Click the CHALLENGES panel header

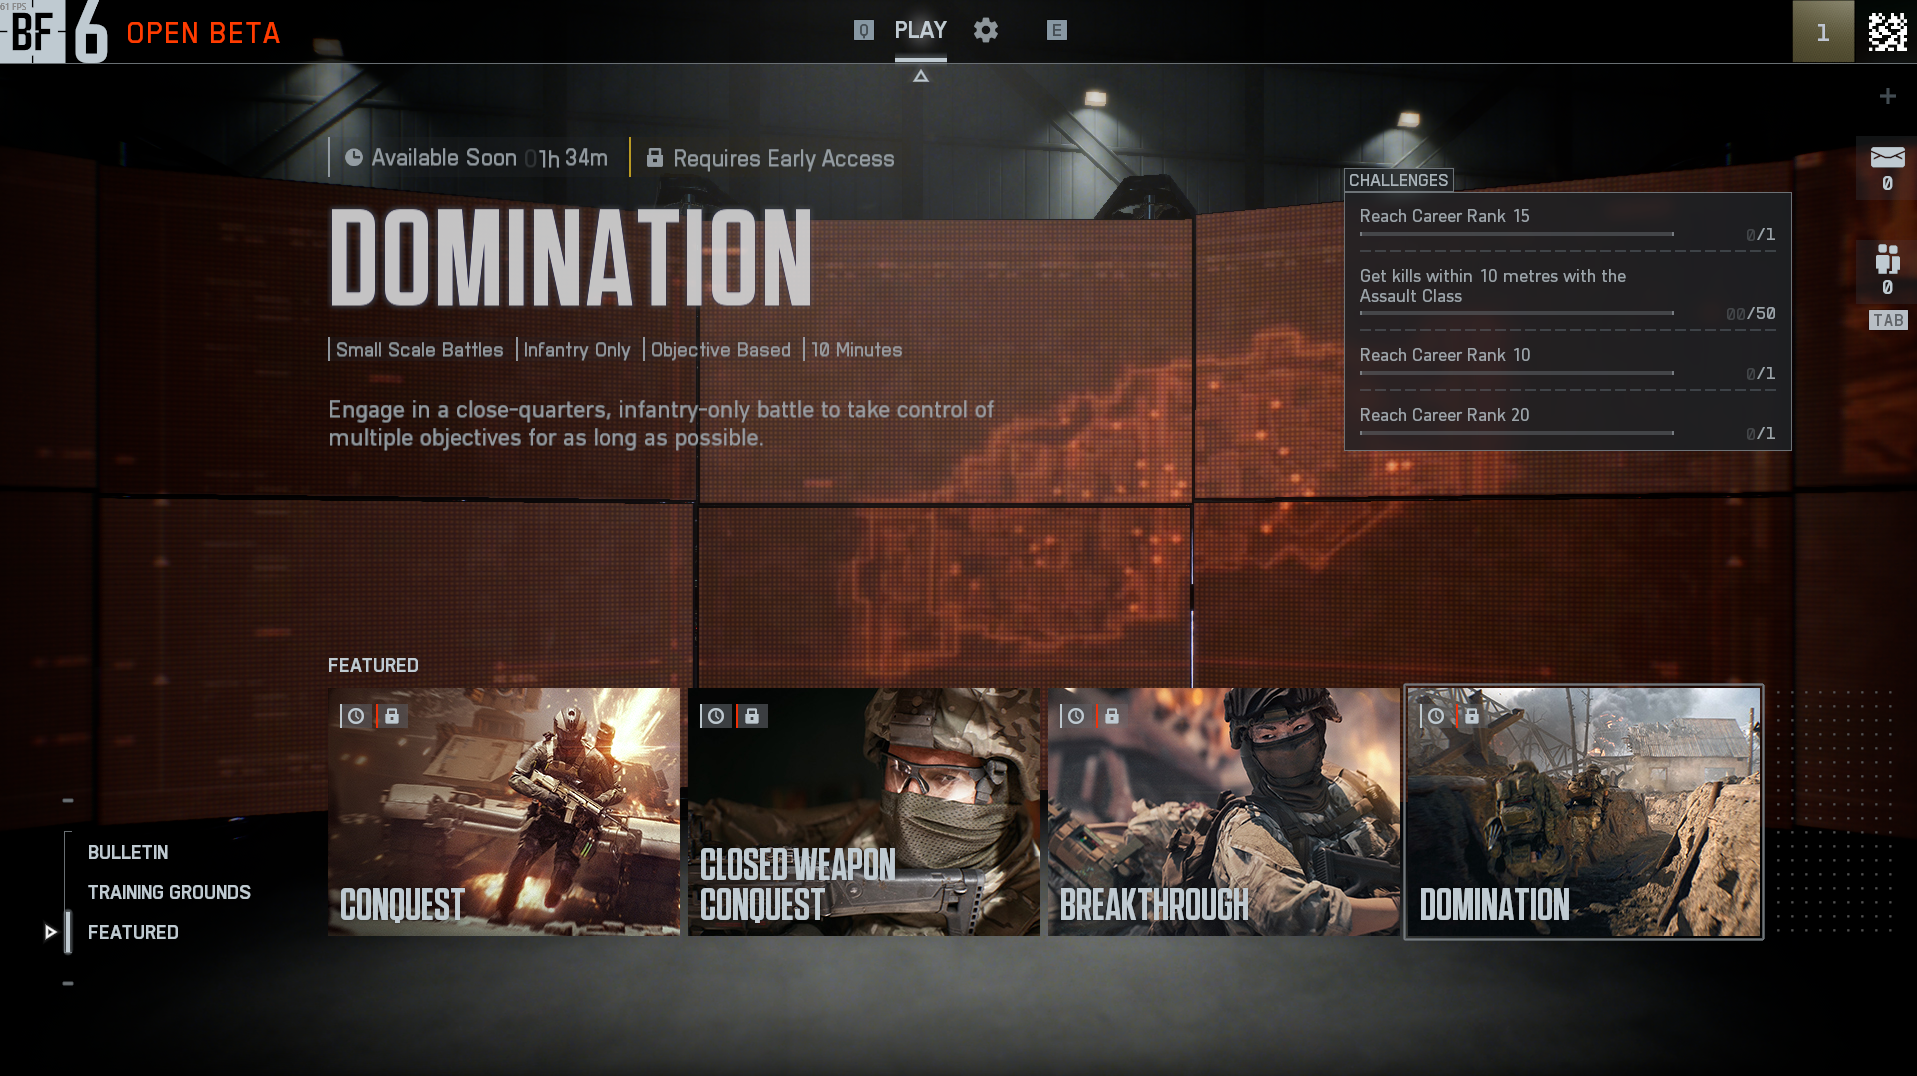(x=1398, y=180)
